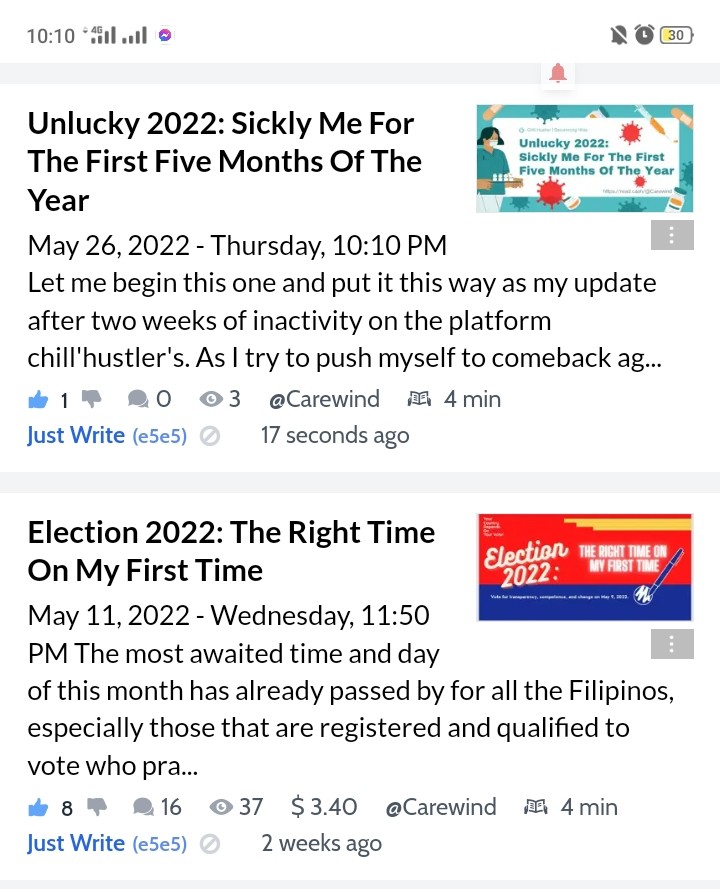Open the 16 comments on Election 2022 article
The height and width of the screenshot is (889, 720).
[x=156, y=807]
